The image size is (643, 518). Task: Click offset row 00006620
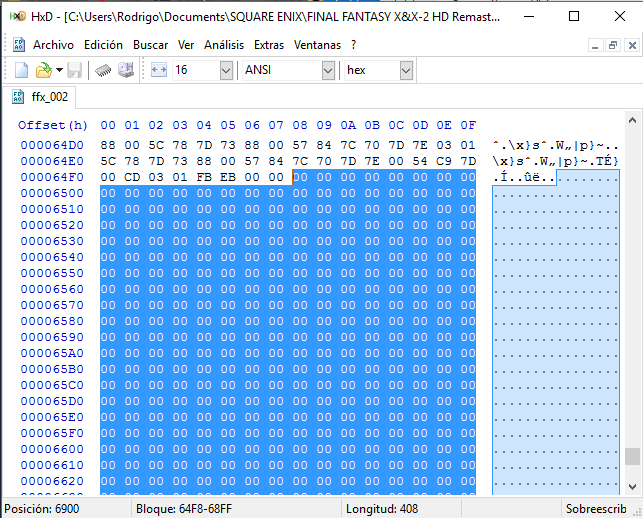click(52, 481)
